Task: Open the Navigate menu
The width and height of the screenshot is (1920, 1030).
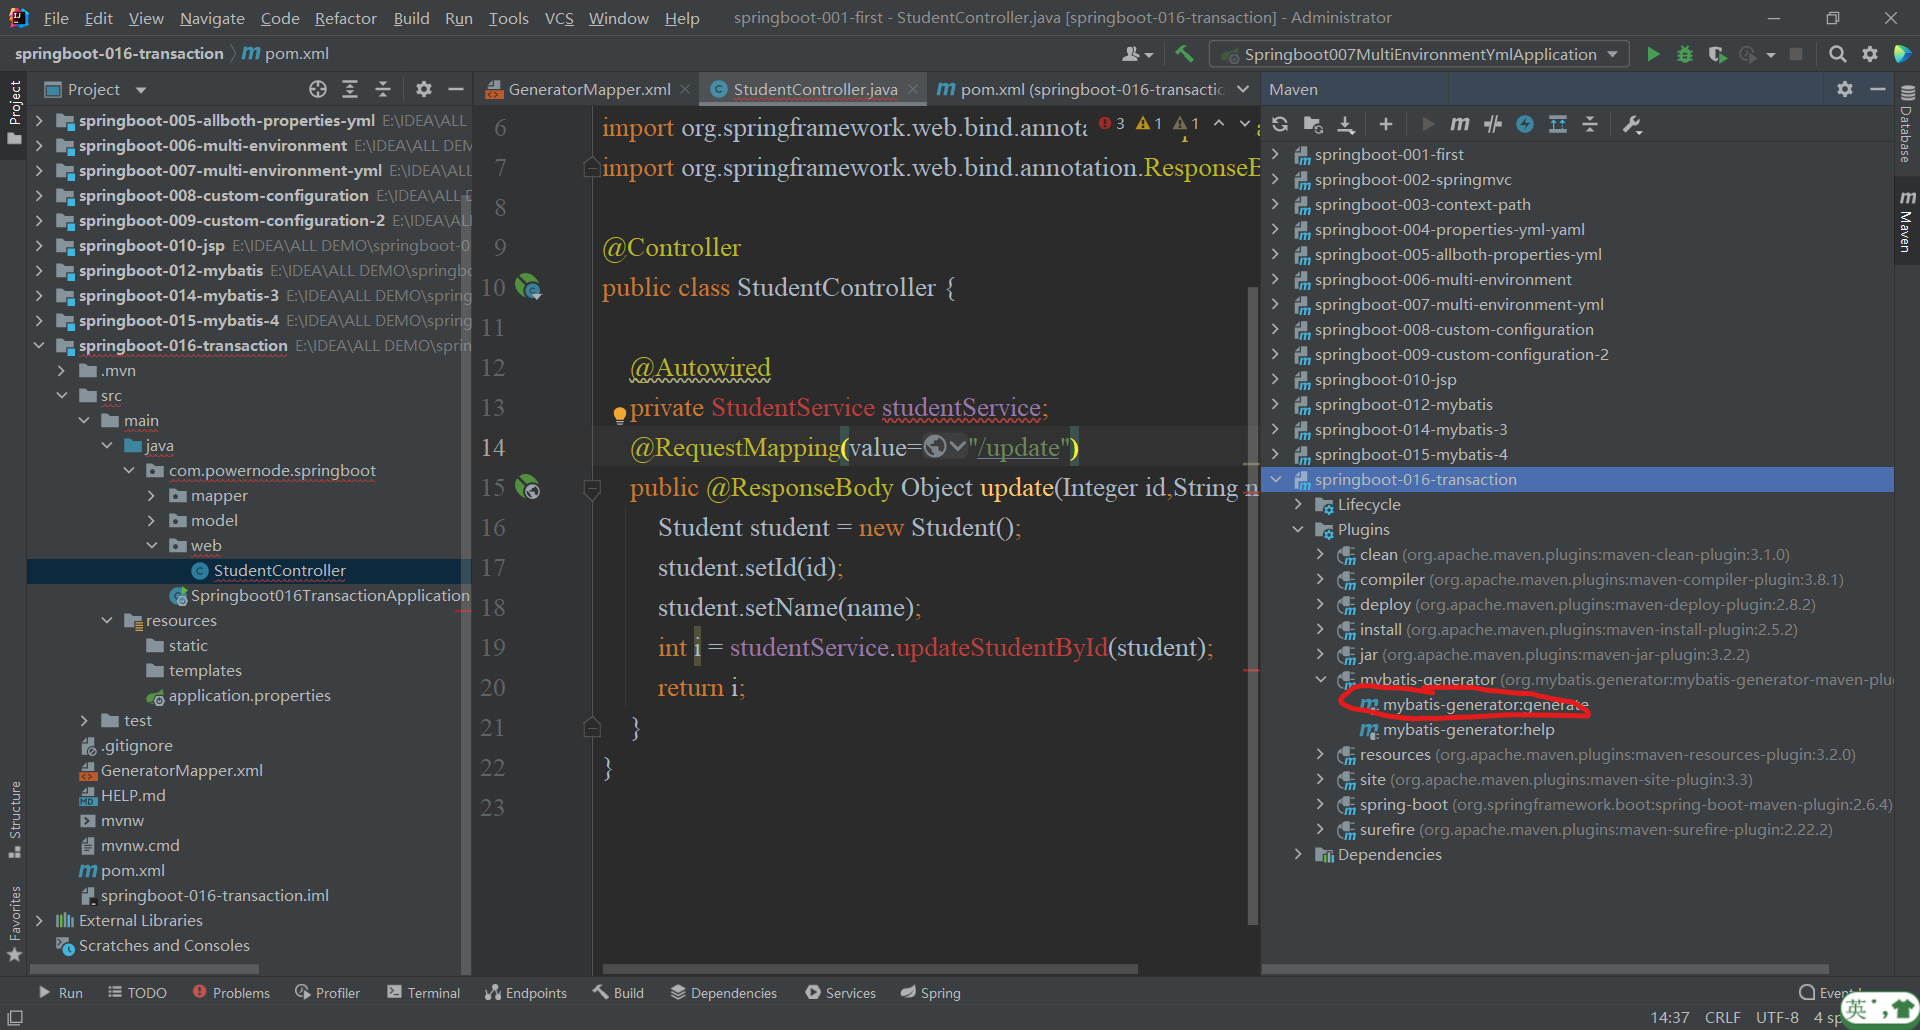Action: (x=212, y=18)
